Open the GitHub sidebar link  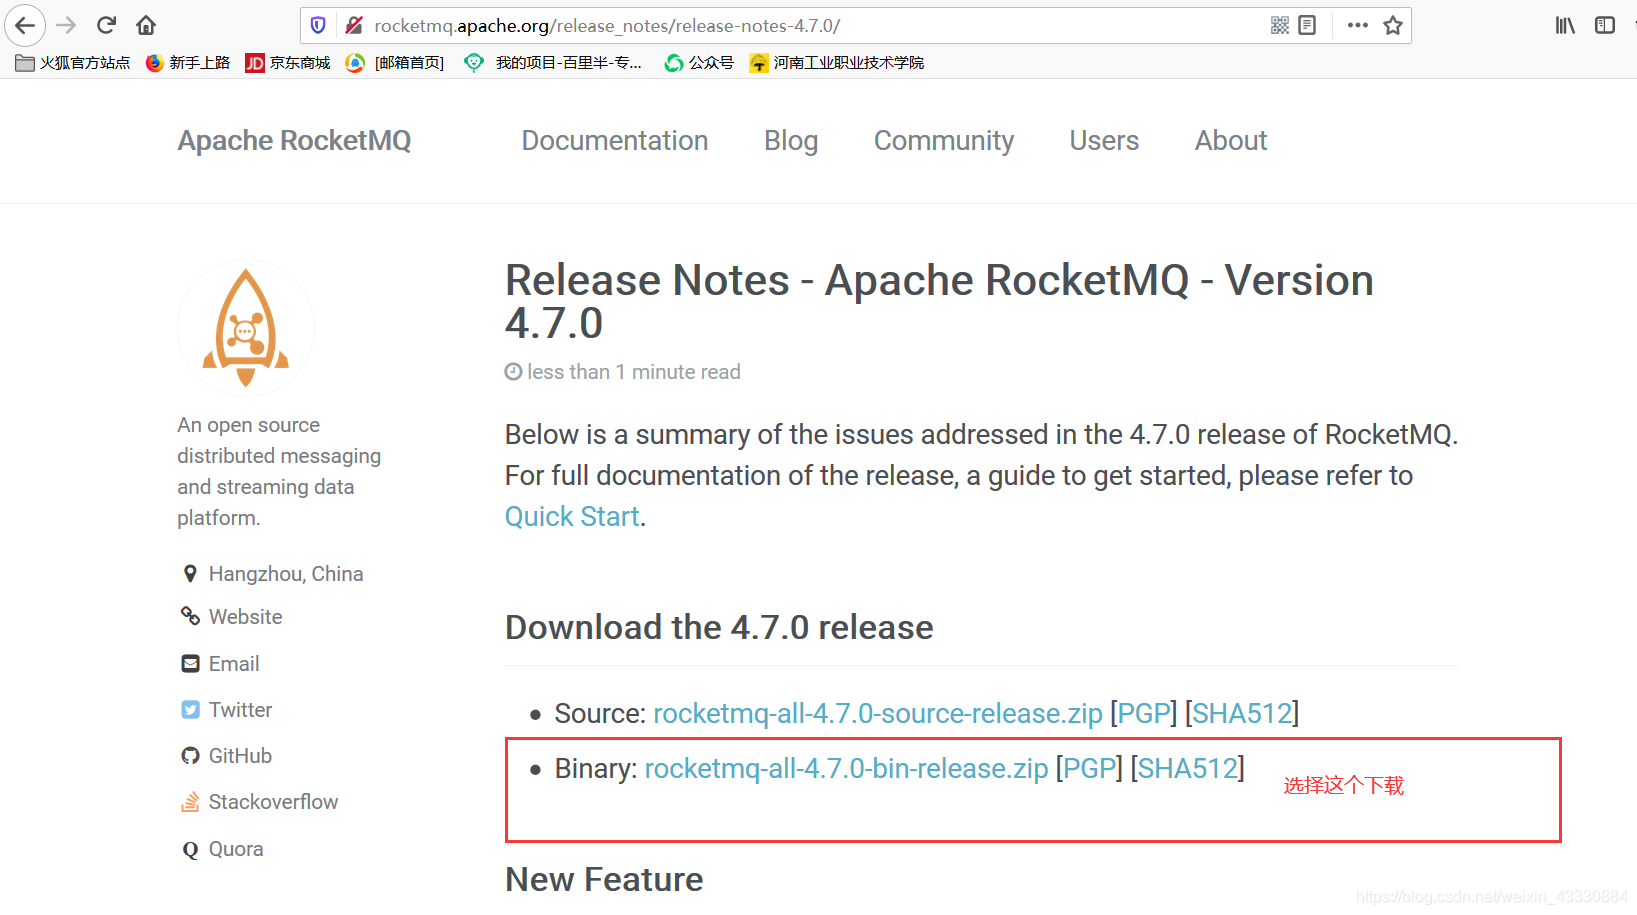click(240, 756)
